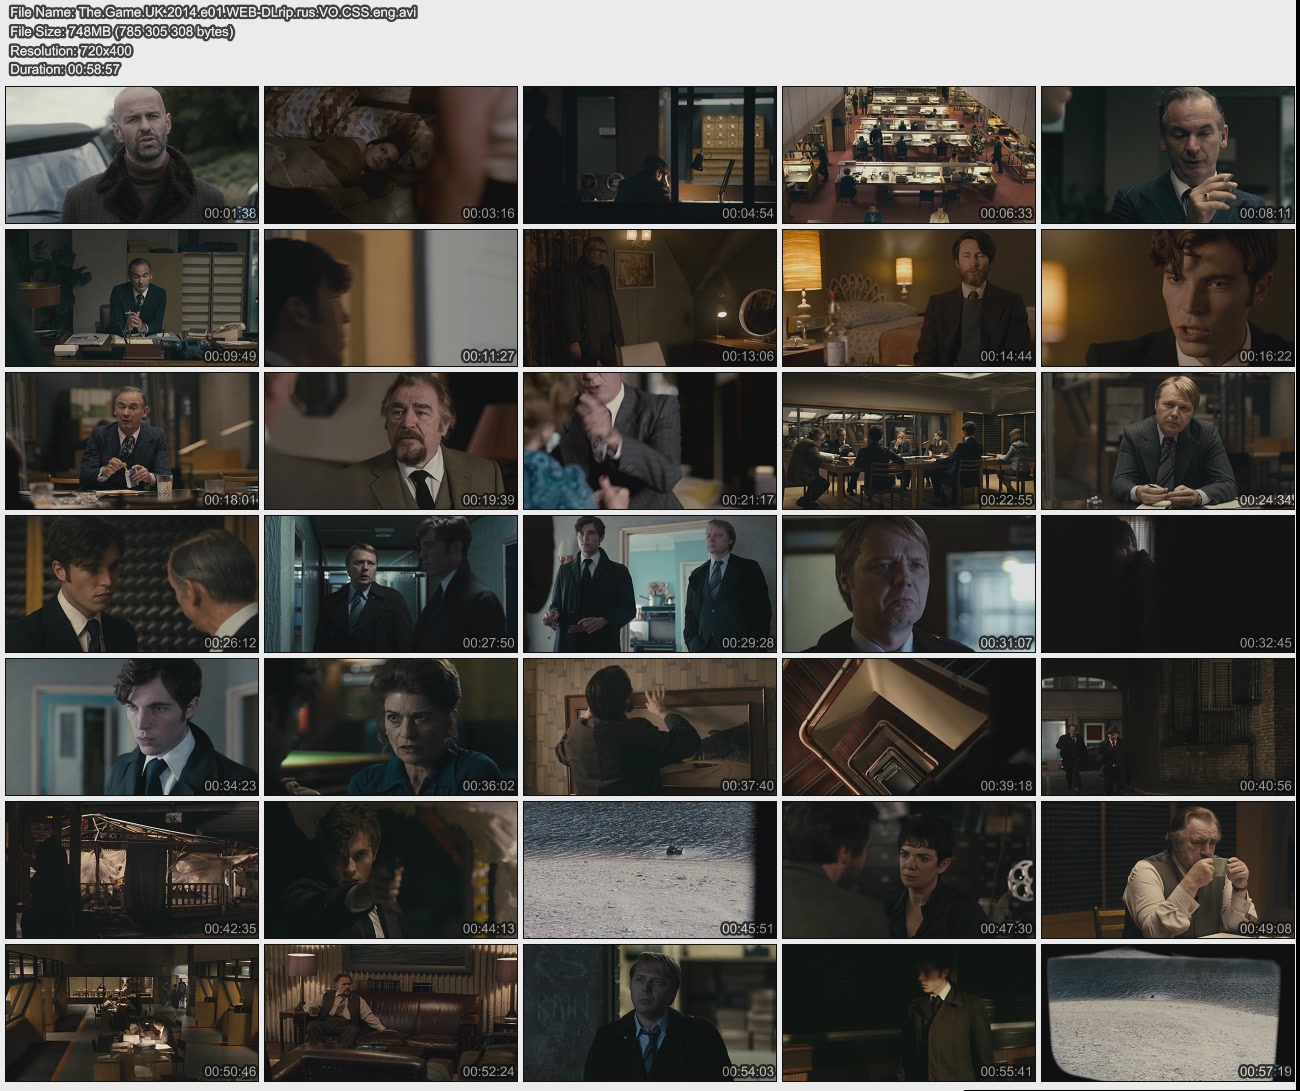This screenshot has height=1091, width=1300.
Task: Open the painting frame at 00:37:40
Action: tap(650, 727)
